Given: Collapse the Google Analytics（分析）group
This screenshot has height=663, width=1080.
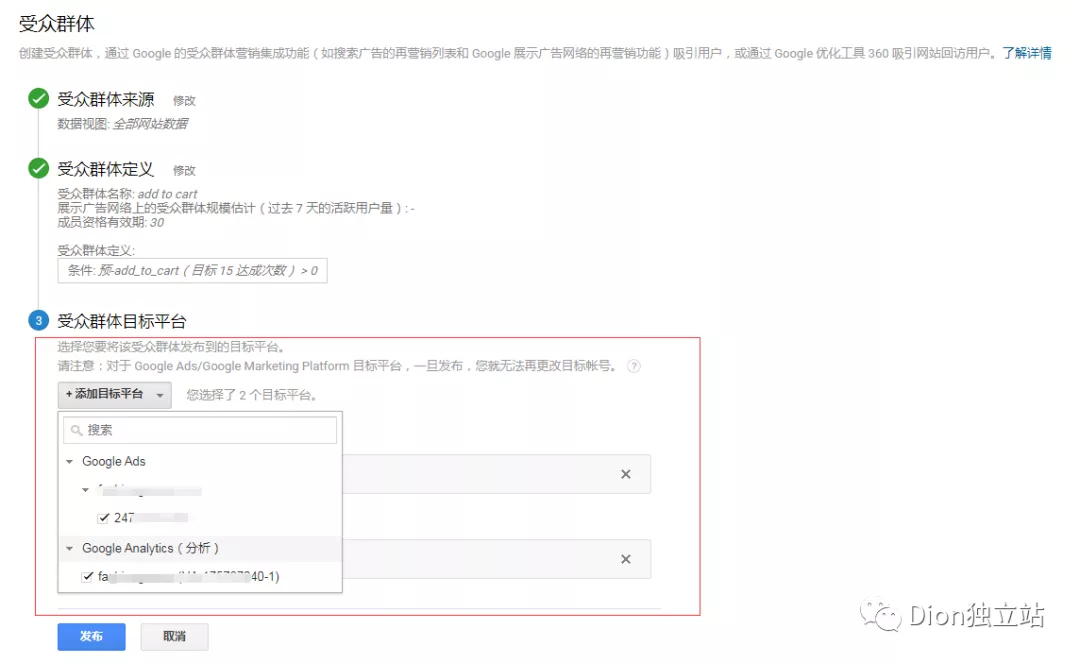Looking at the screenshot, I should pyautogui.click(x=69, y=549).
